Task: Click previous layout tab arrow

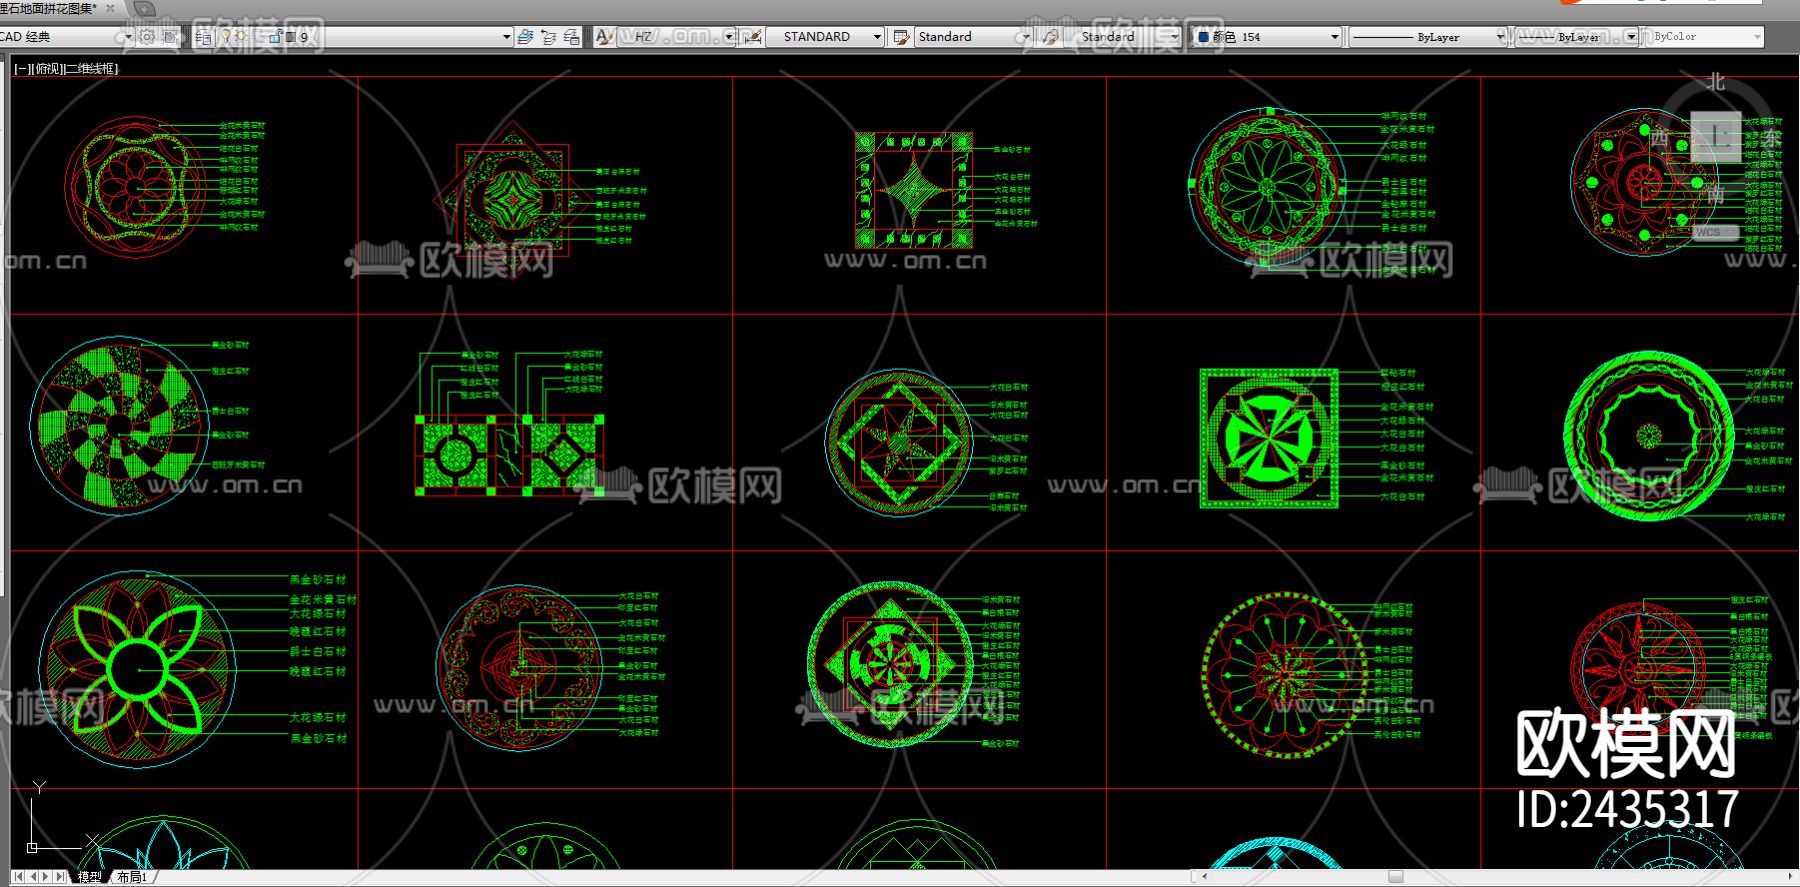Action: [x=32, y=877]
